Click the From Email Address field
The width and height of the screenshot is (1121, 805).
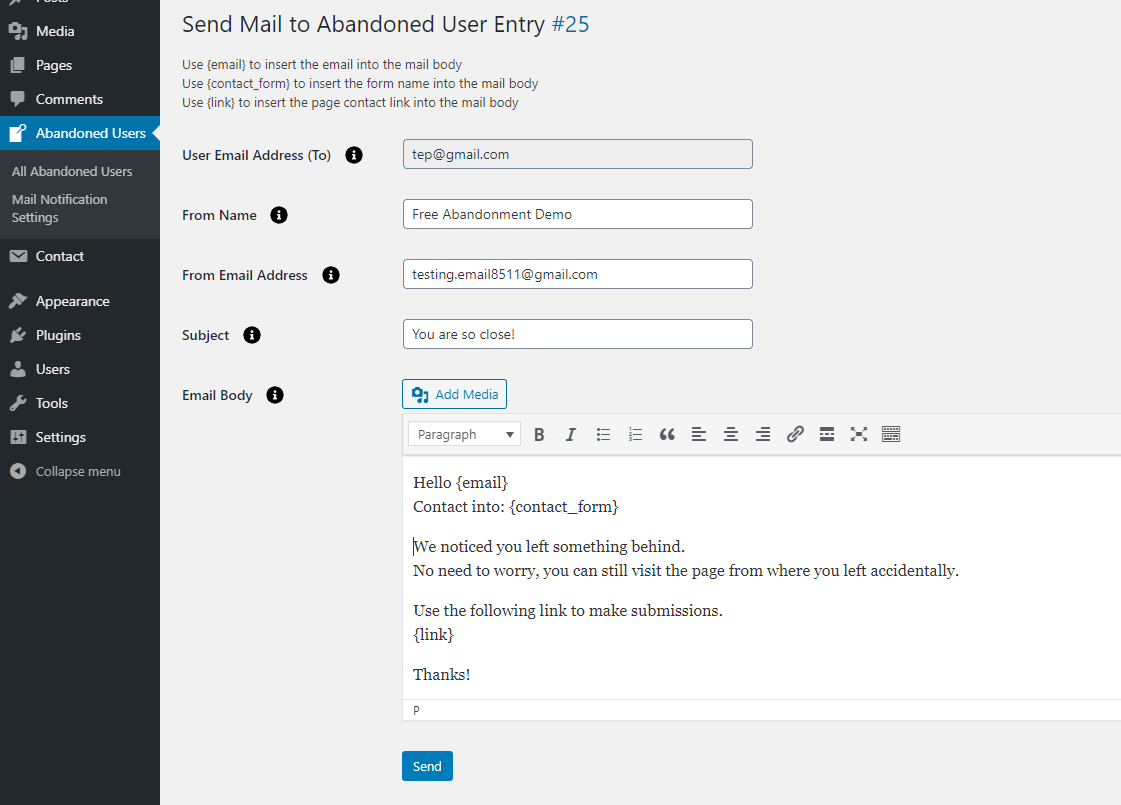click(x=577, y=274)
